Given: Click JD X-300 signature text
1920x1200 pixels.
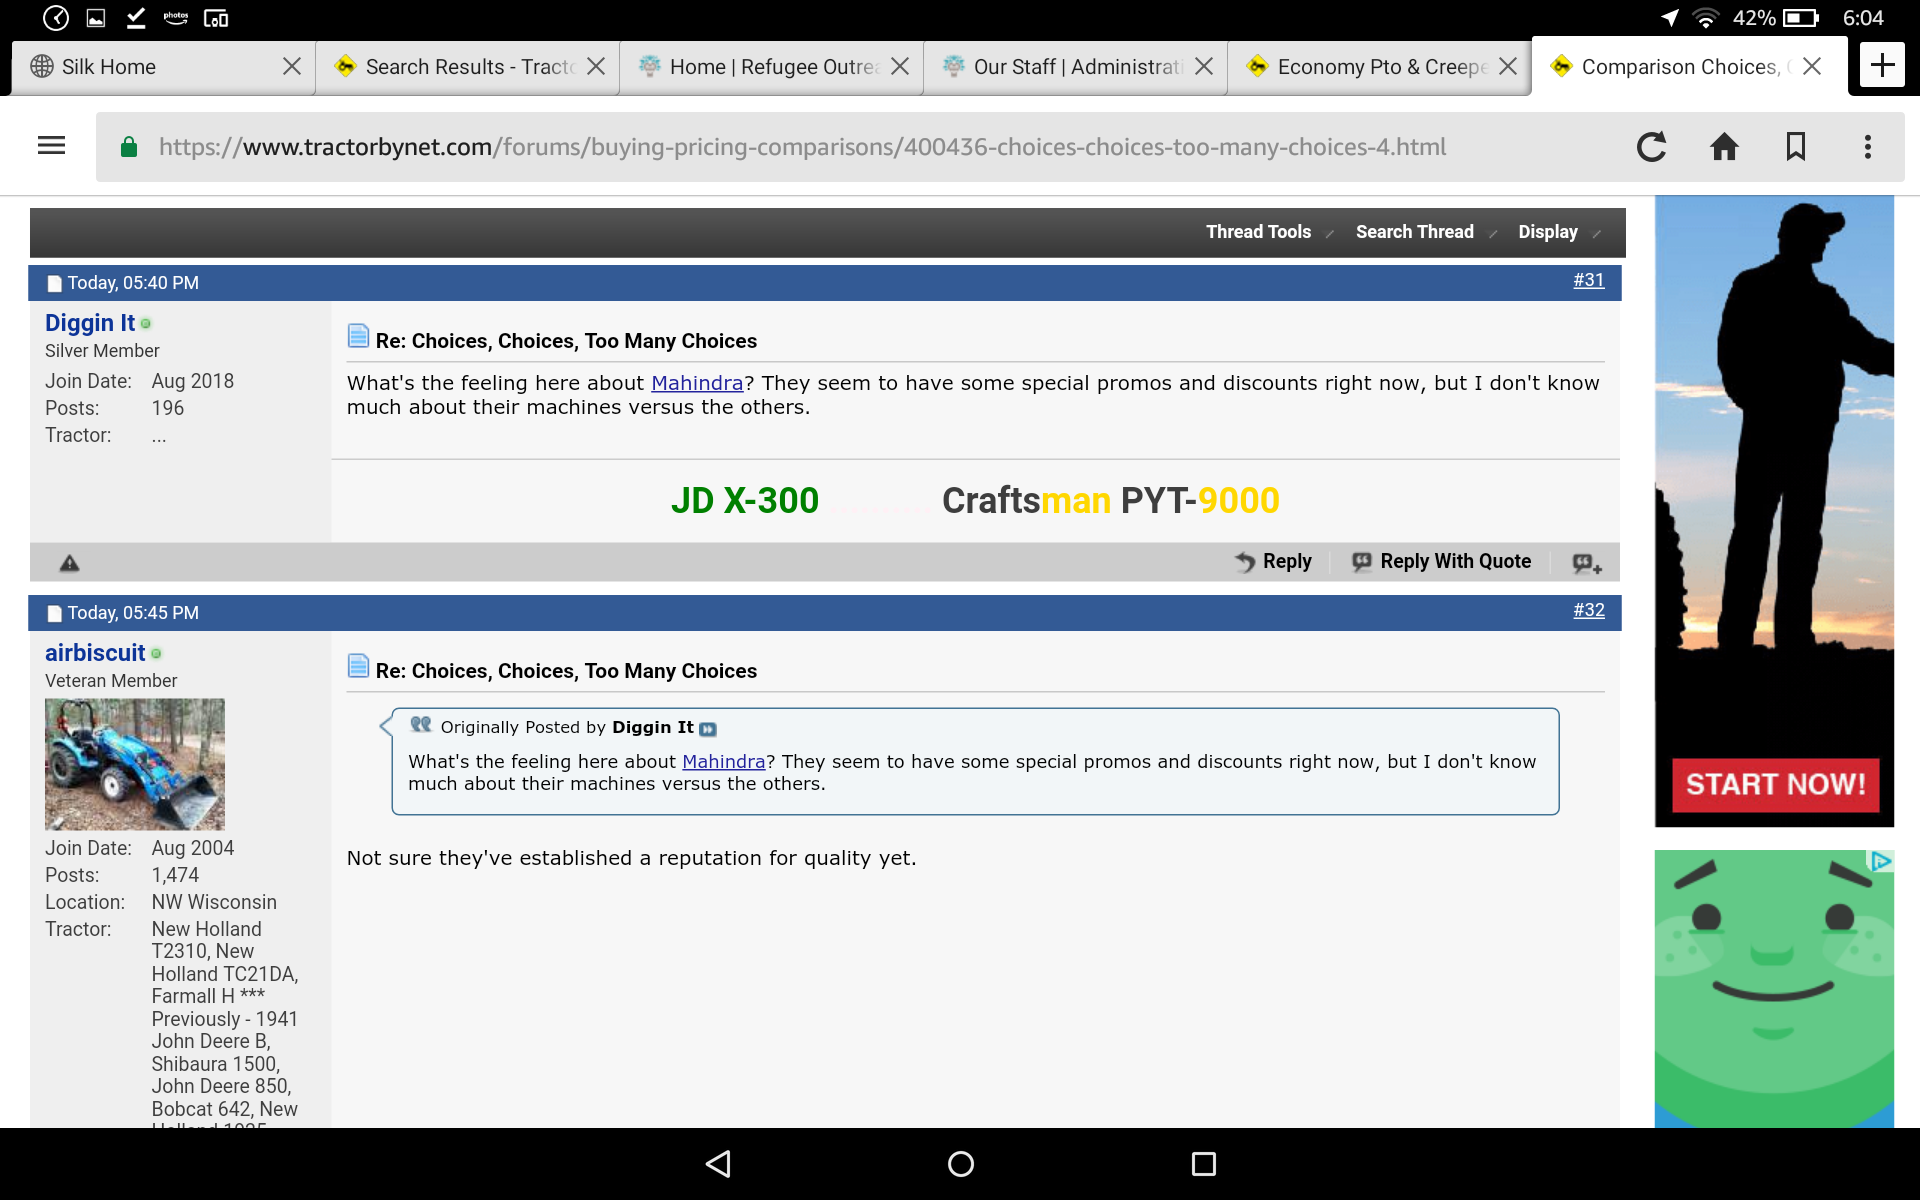Looking at the screenshot, I should 745,500.
